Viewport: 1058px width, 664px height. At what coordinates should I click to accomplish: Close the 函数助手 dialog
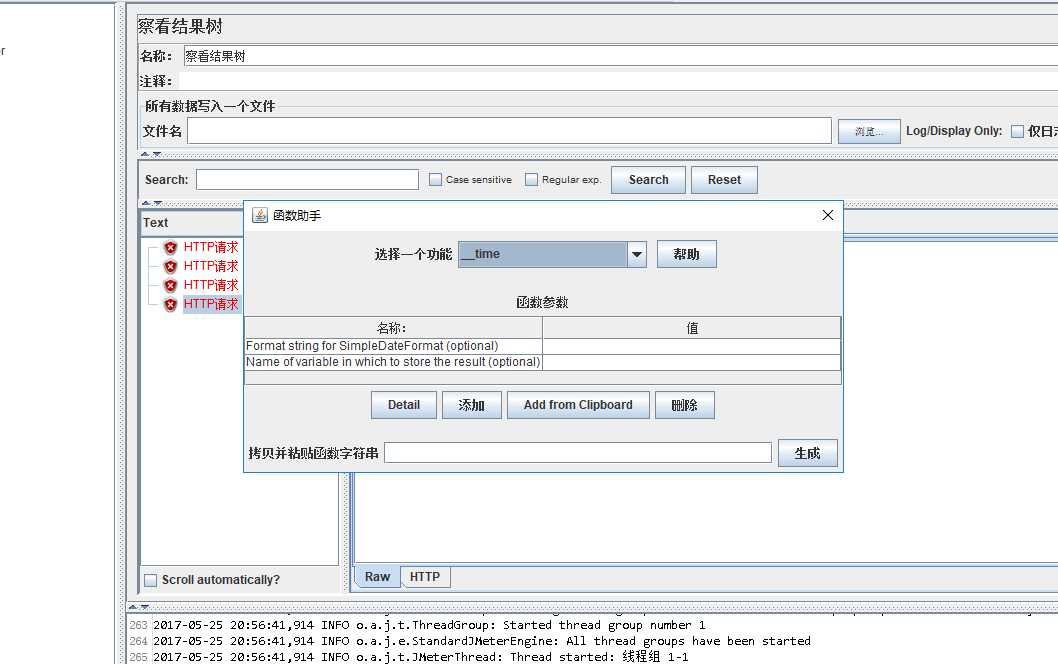click(x=828, y=215)
